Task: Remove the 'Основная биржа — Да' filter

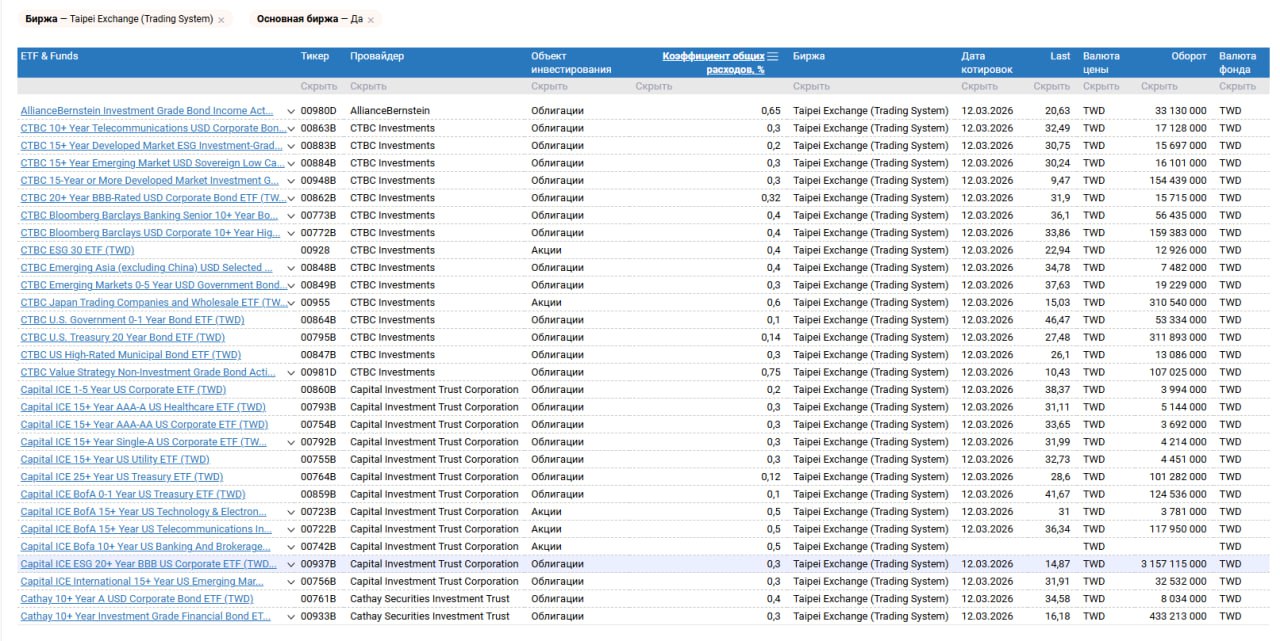Action: pos(371,20)
